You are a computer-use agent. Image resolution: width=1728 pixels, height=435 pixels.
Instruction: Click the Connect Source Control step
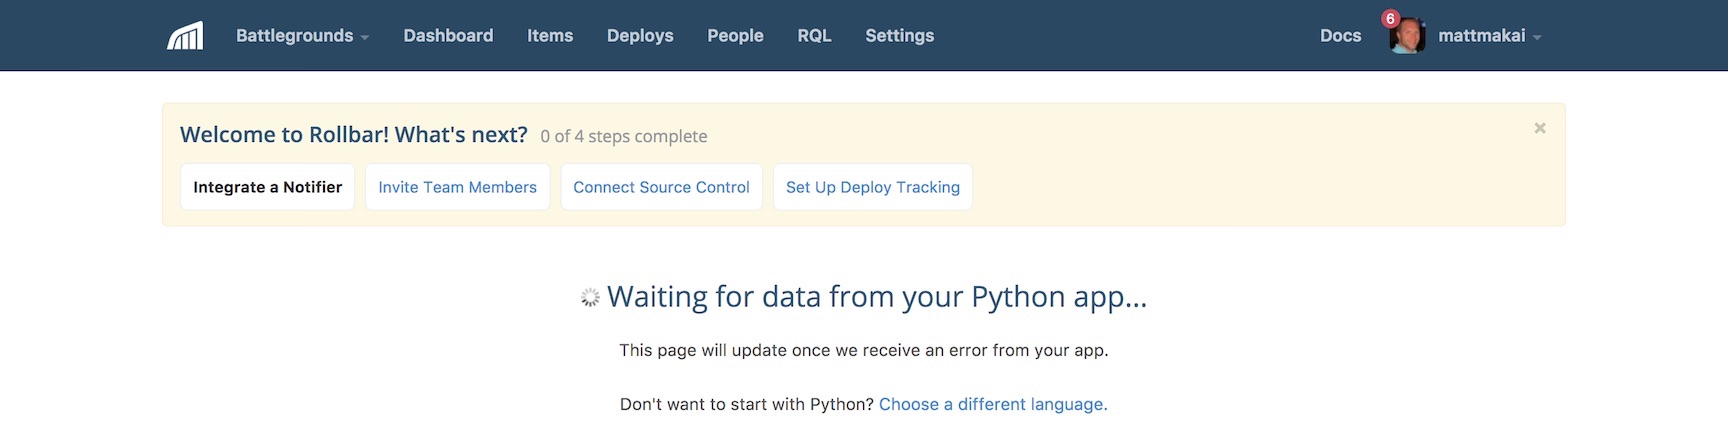tap(661, 187)
